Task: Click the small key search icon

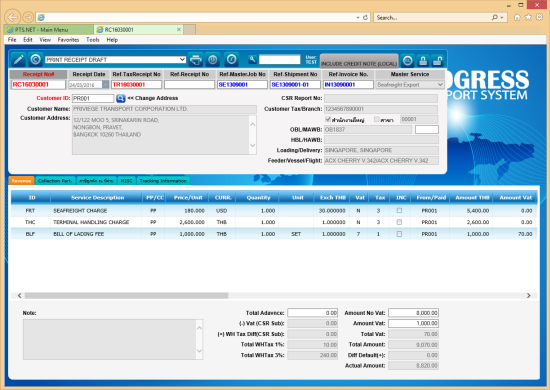Action: (x=252, y=59)
